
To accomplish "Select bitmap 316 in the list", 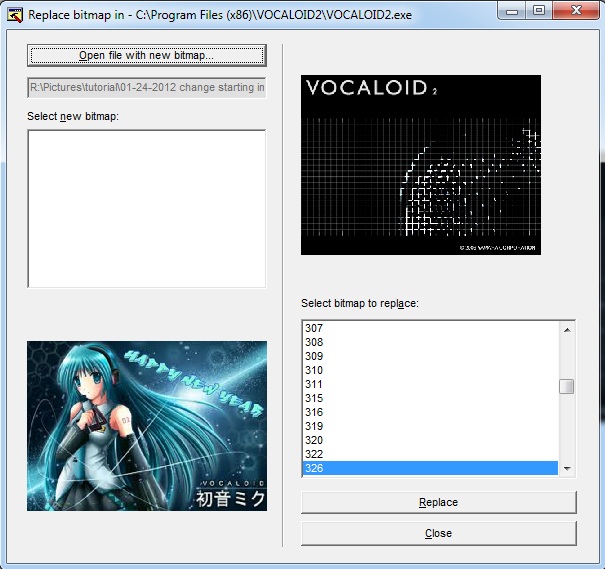I will click(x=430, y=412).
